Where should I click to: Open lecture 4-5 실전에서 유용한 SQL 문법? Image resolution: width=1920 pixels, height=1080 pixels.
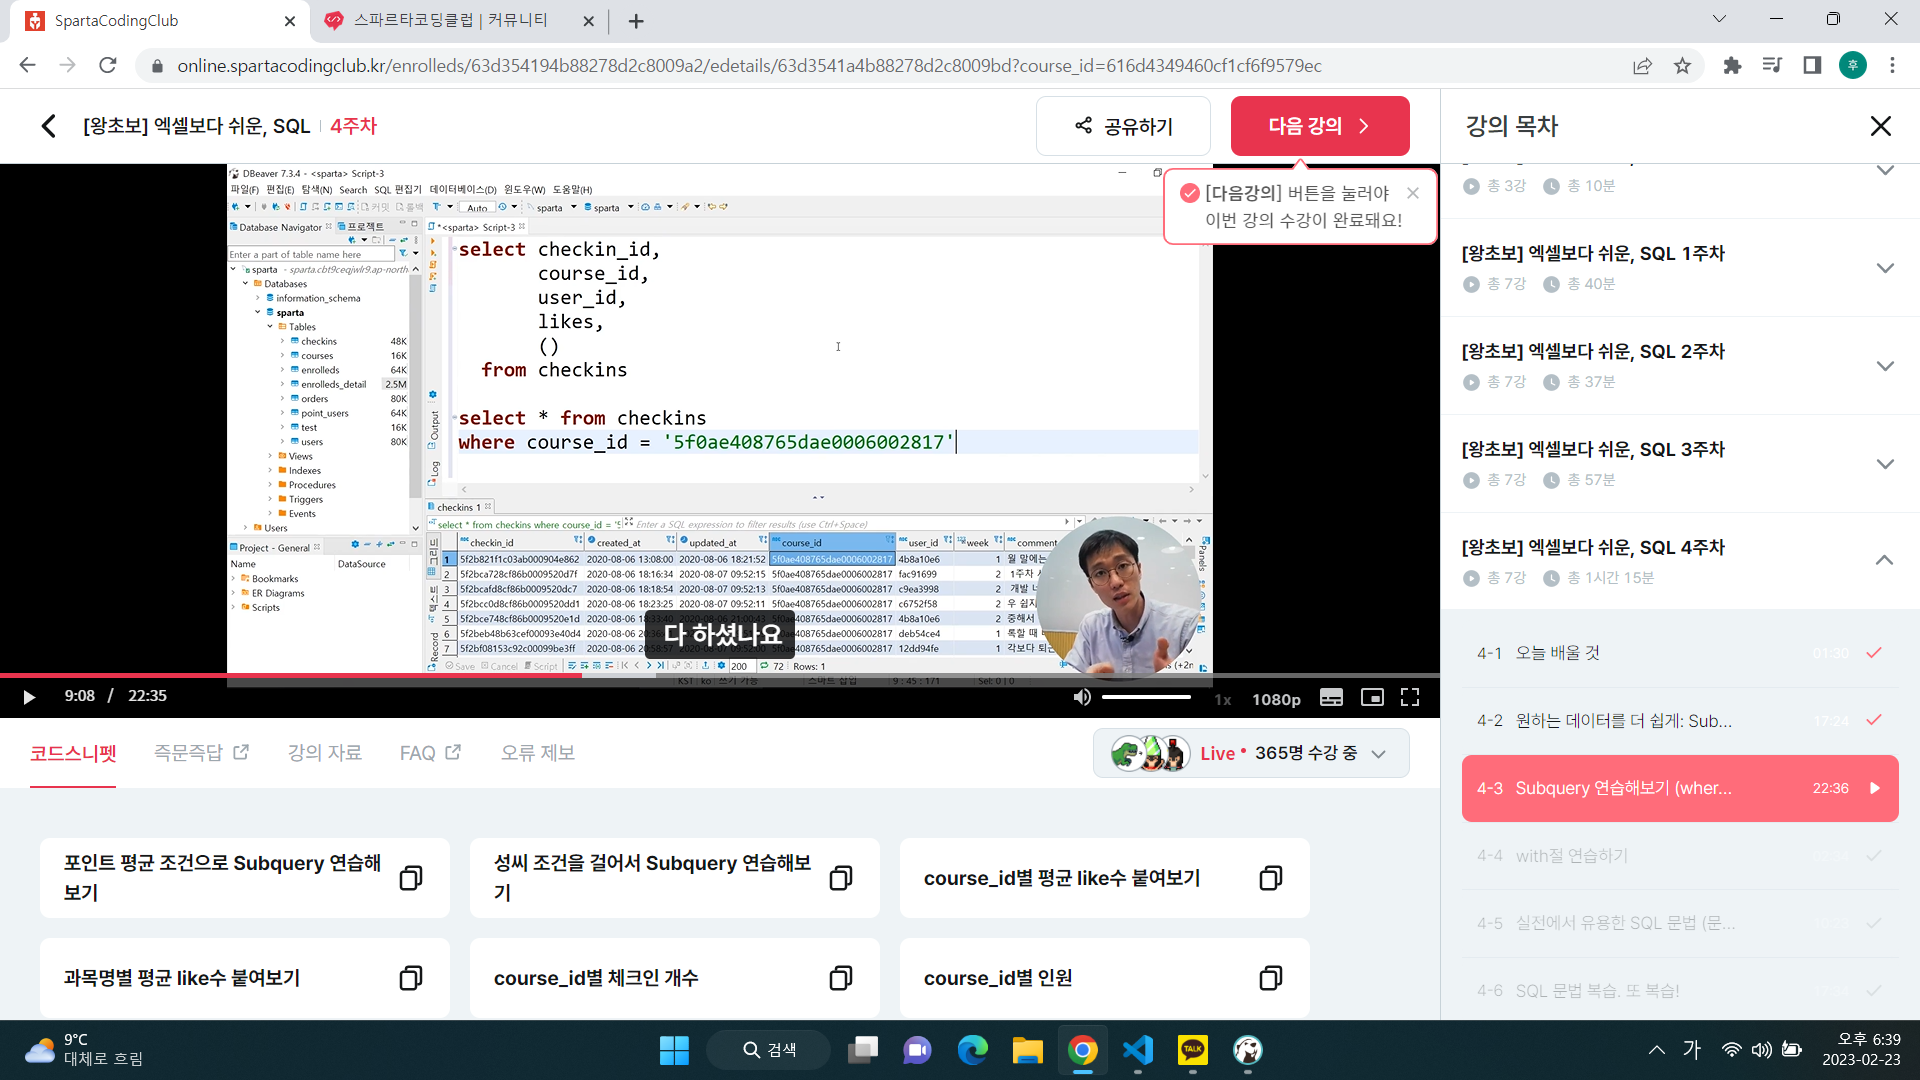point(1680,923)
